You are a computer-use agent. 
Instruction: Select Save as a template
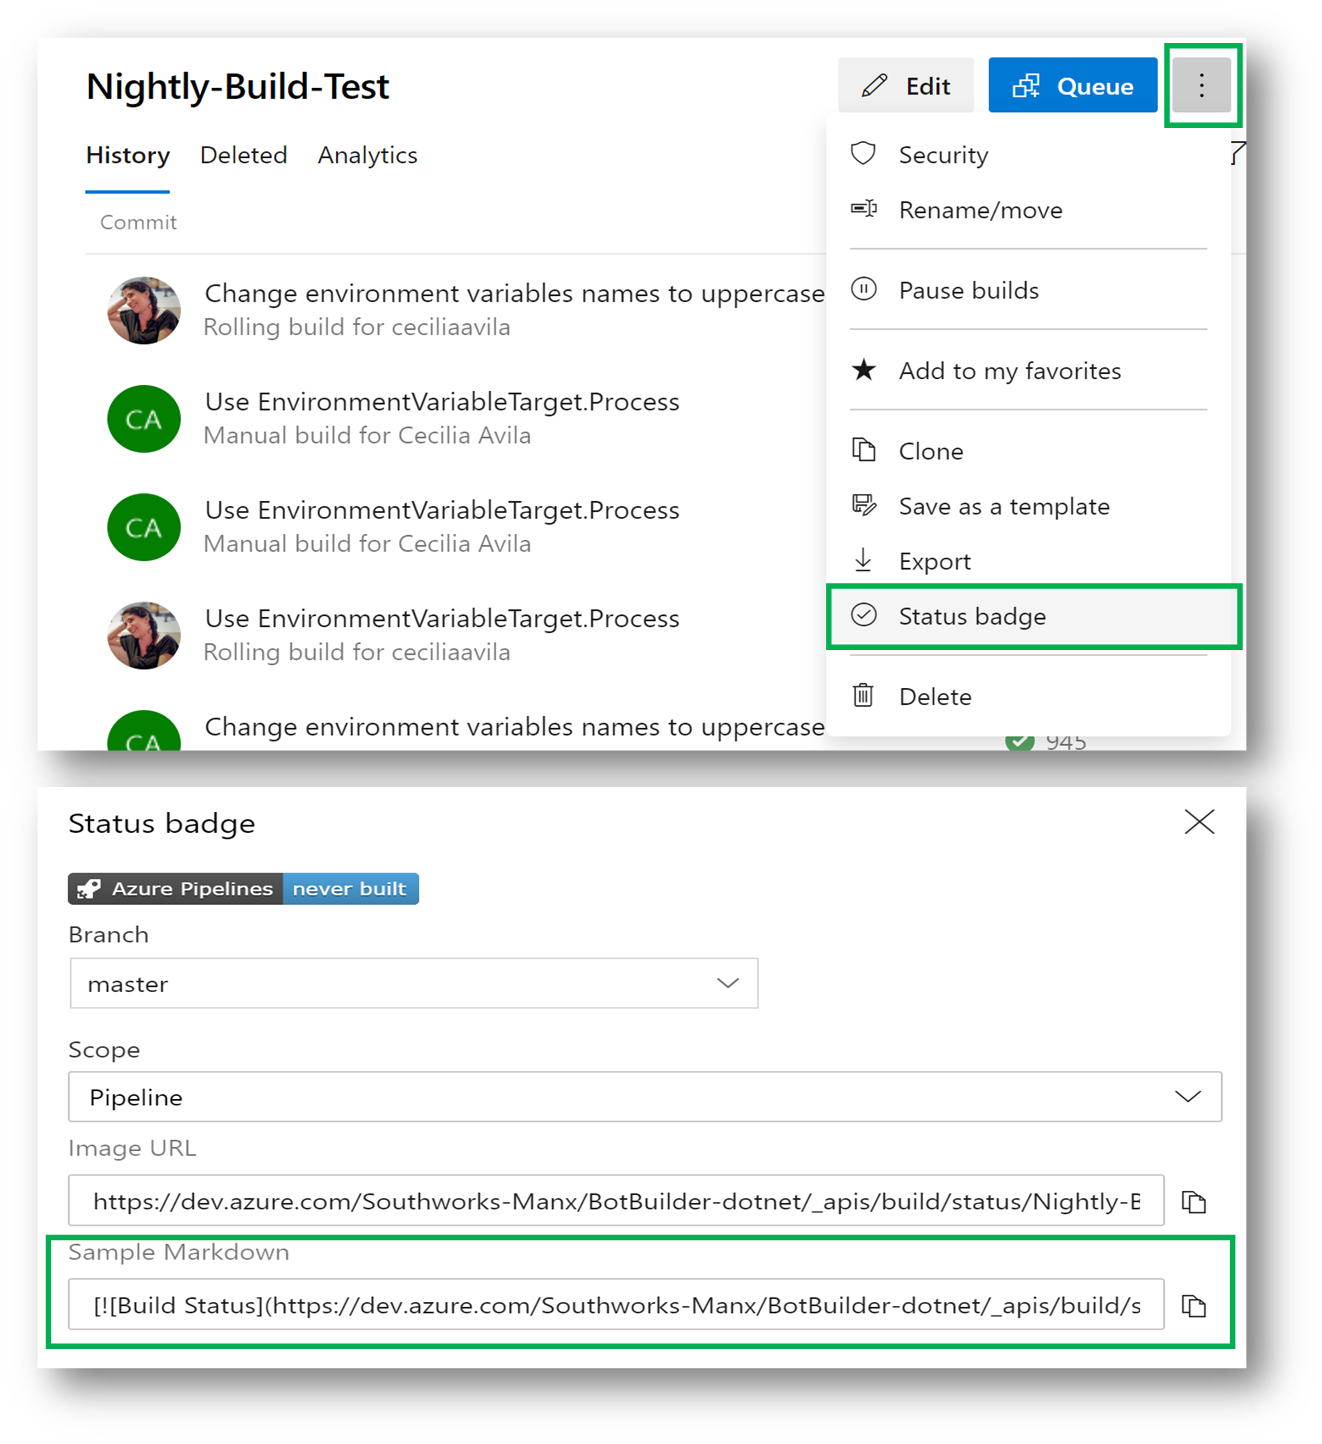tap(1029, 506)
